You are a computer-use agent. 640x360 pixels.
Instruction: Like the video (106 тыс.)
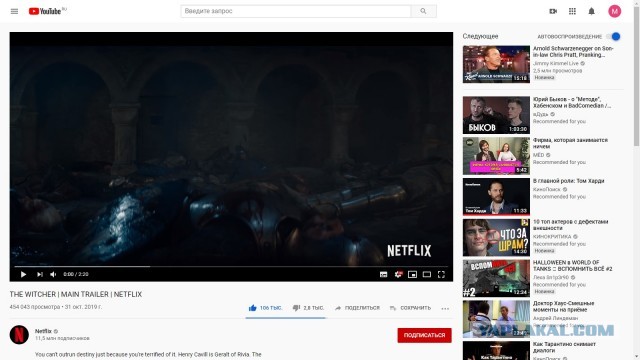tap(265, 308)
